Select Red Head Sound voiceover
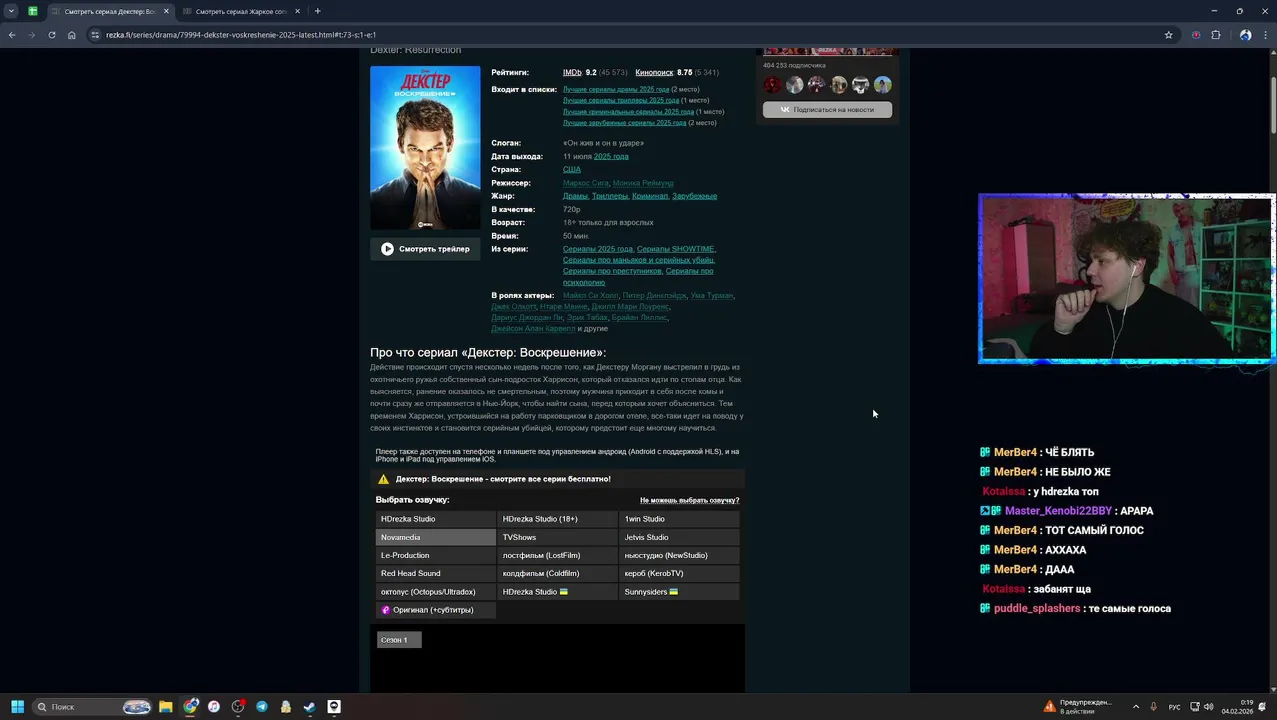 436,573
